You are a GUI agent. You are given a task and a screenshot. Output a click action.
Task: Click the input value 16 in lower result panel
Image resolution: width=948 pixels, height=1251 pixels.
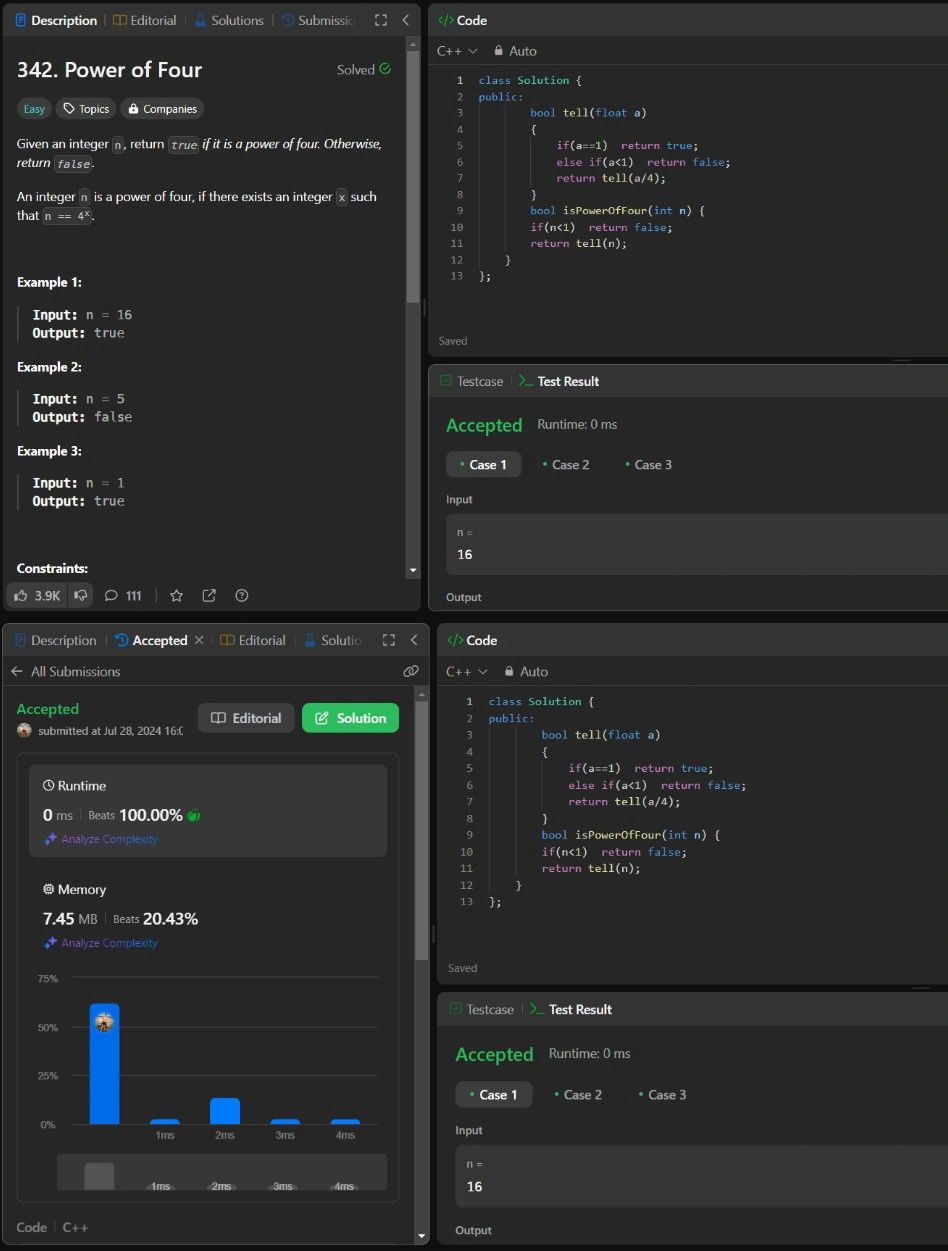pyautogui.click(x=475, y=1186)
